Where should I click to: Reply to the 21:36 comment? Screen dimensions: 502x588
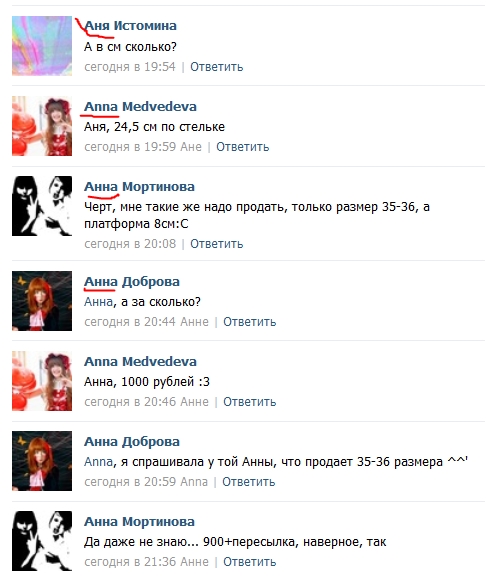pyautogui.click(x=250, y=562)
